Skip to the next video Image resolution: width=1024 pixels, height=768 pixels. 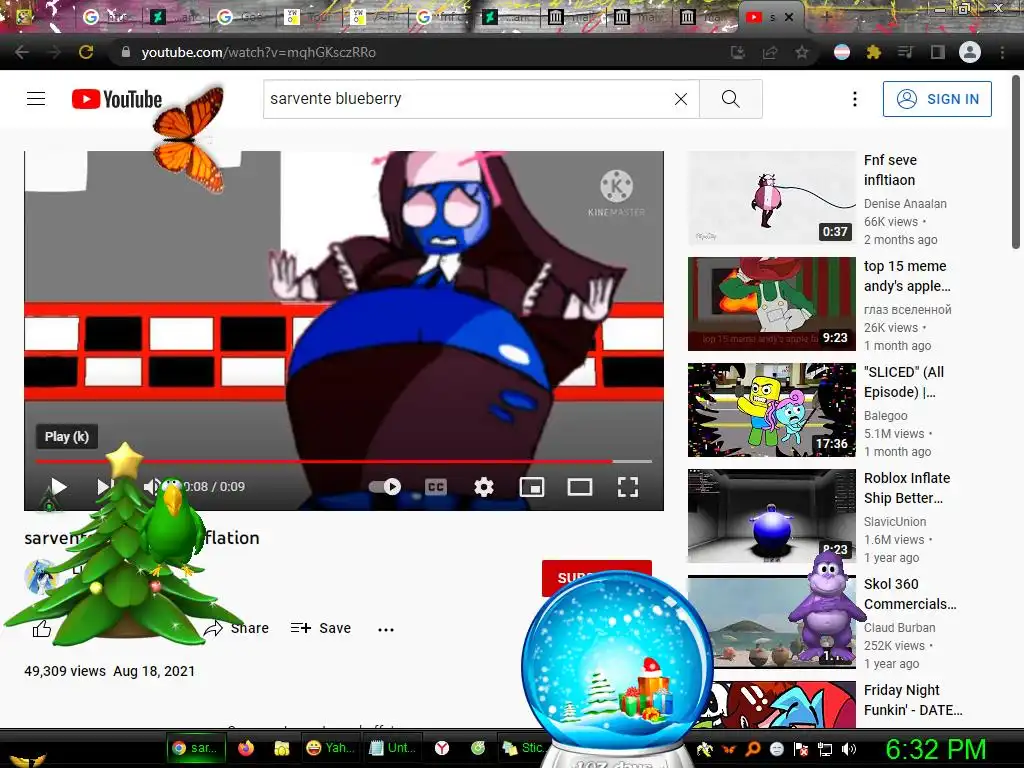103,486
